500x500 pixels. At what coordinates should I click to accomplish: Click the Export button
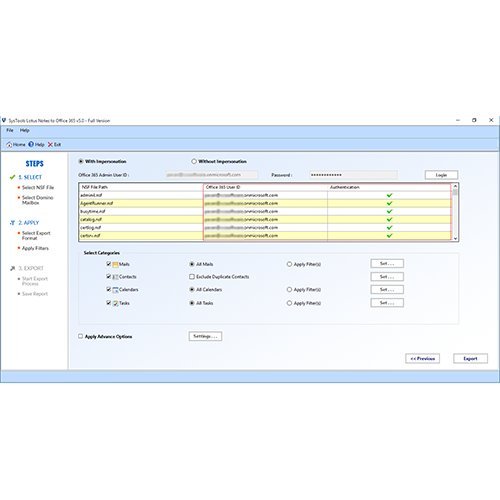click(x=470, y=359)
